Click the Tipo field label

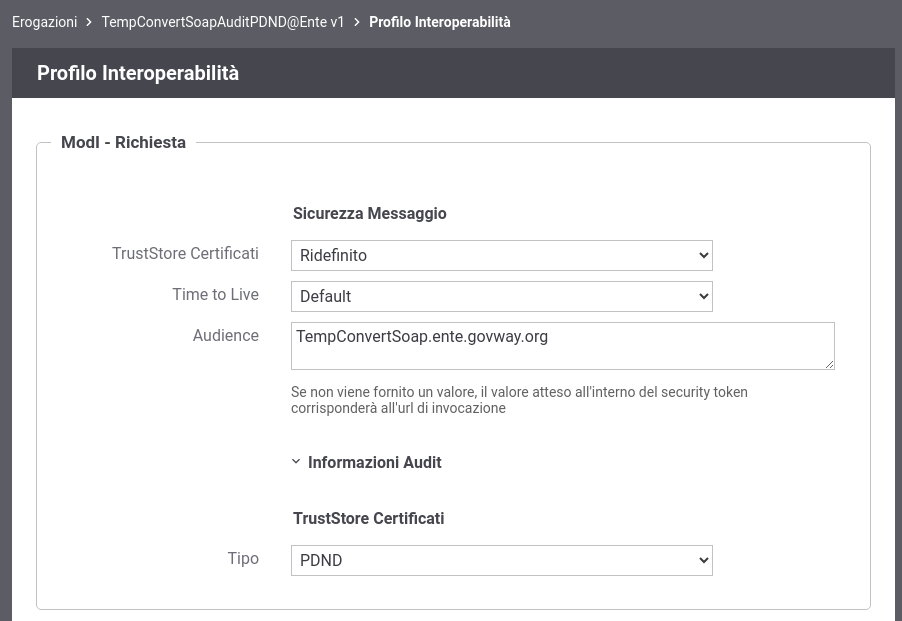(243, 558)
